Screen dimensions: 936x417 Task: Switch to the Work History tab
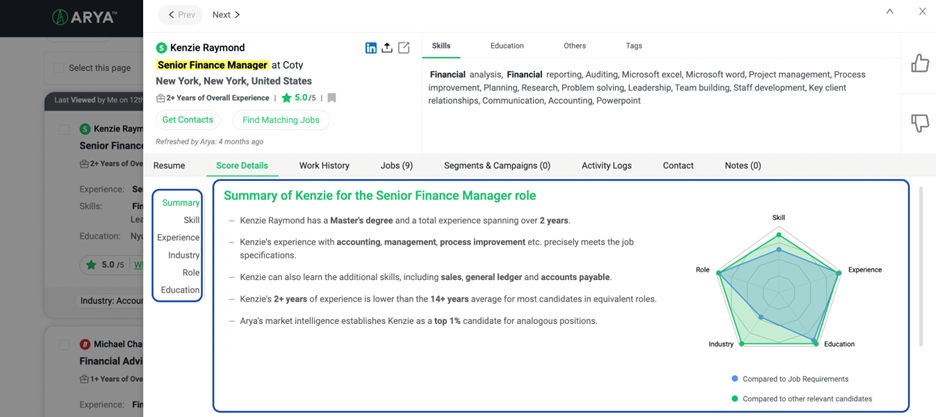[324, 165]
